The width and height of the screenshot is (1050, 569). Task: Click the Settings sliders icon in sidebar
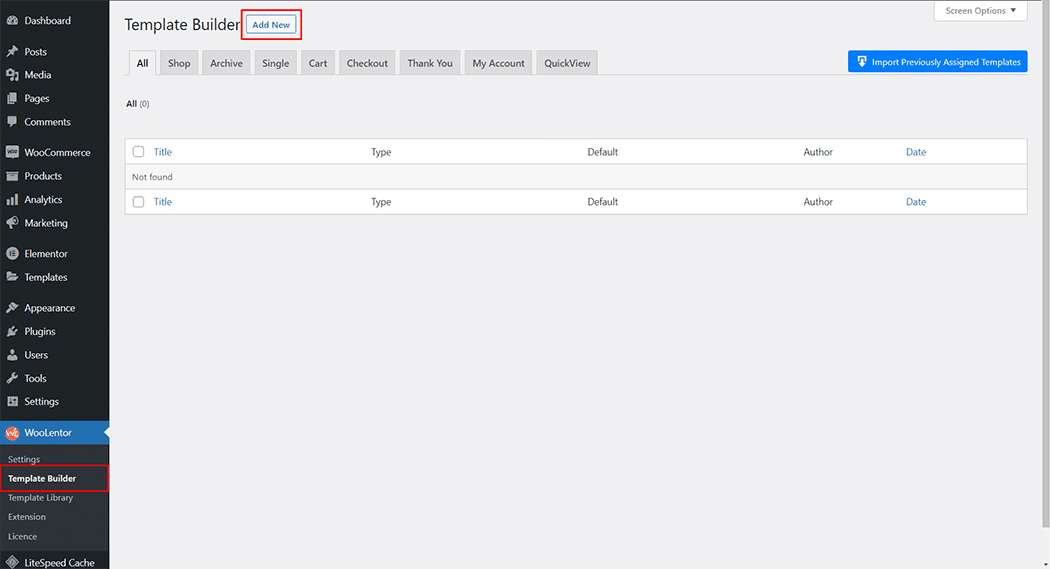pos(12,402)
